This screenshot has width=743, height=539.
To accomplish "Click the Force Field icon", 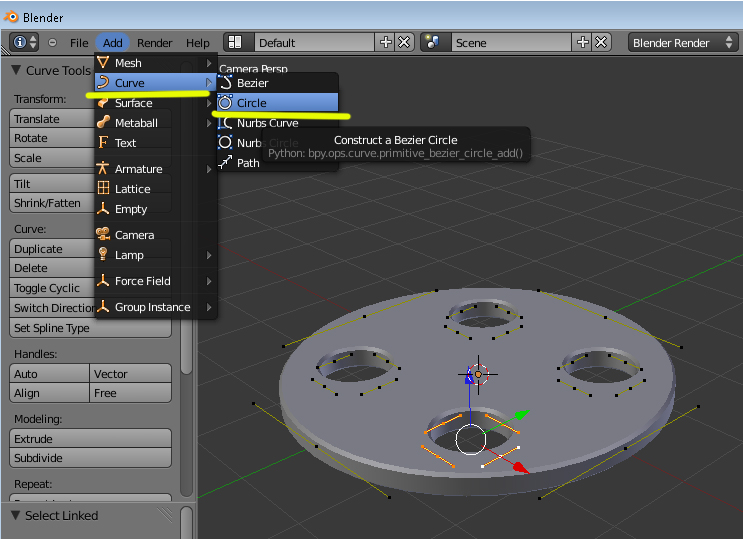I will [103, 280].
